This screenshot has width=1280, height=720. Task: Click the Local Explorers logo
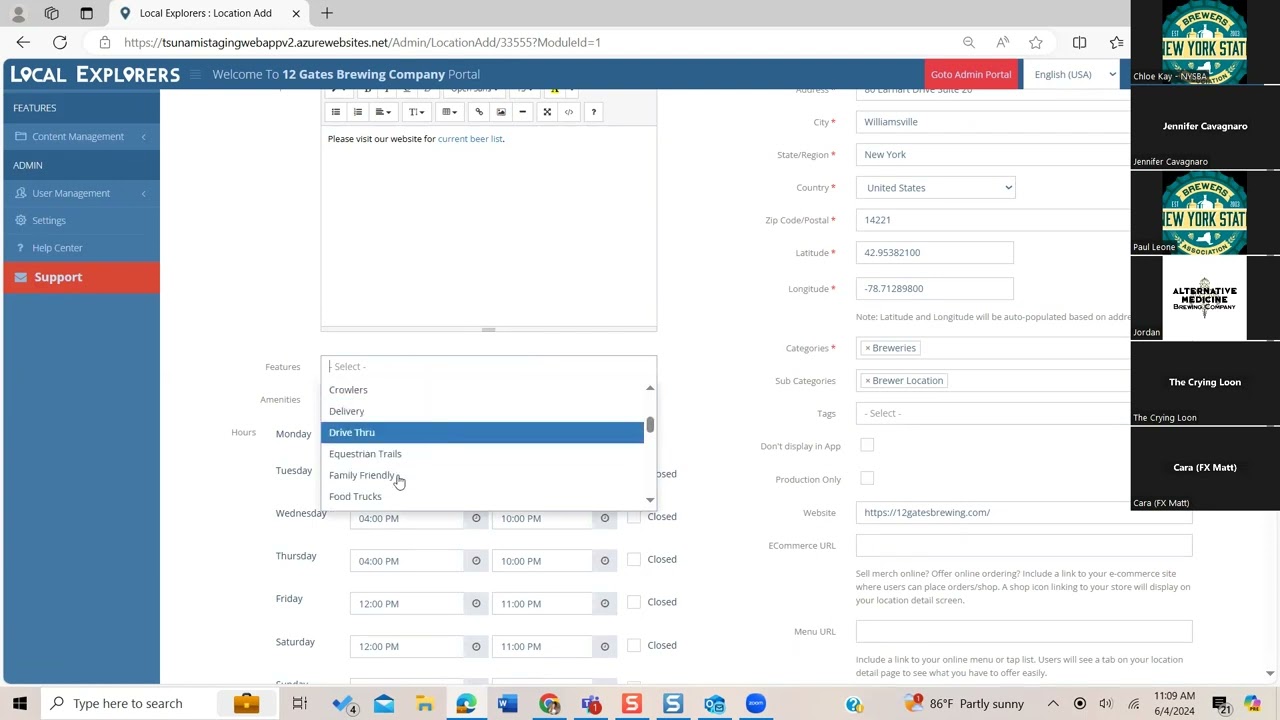95,74
